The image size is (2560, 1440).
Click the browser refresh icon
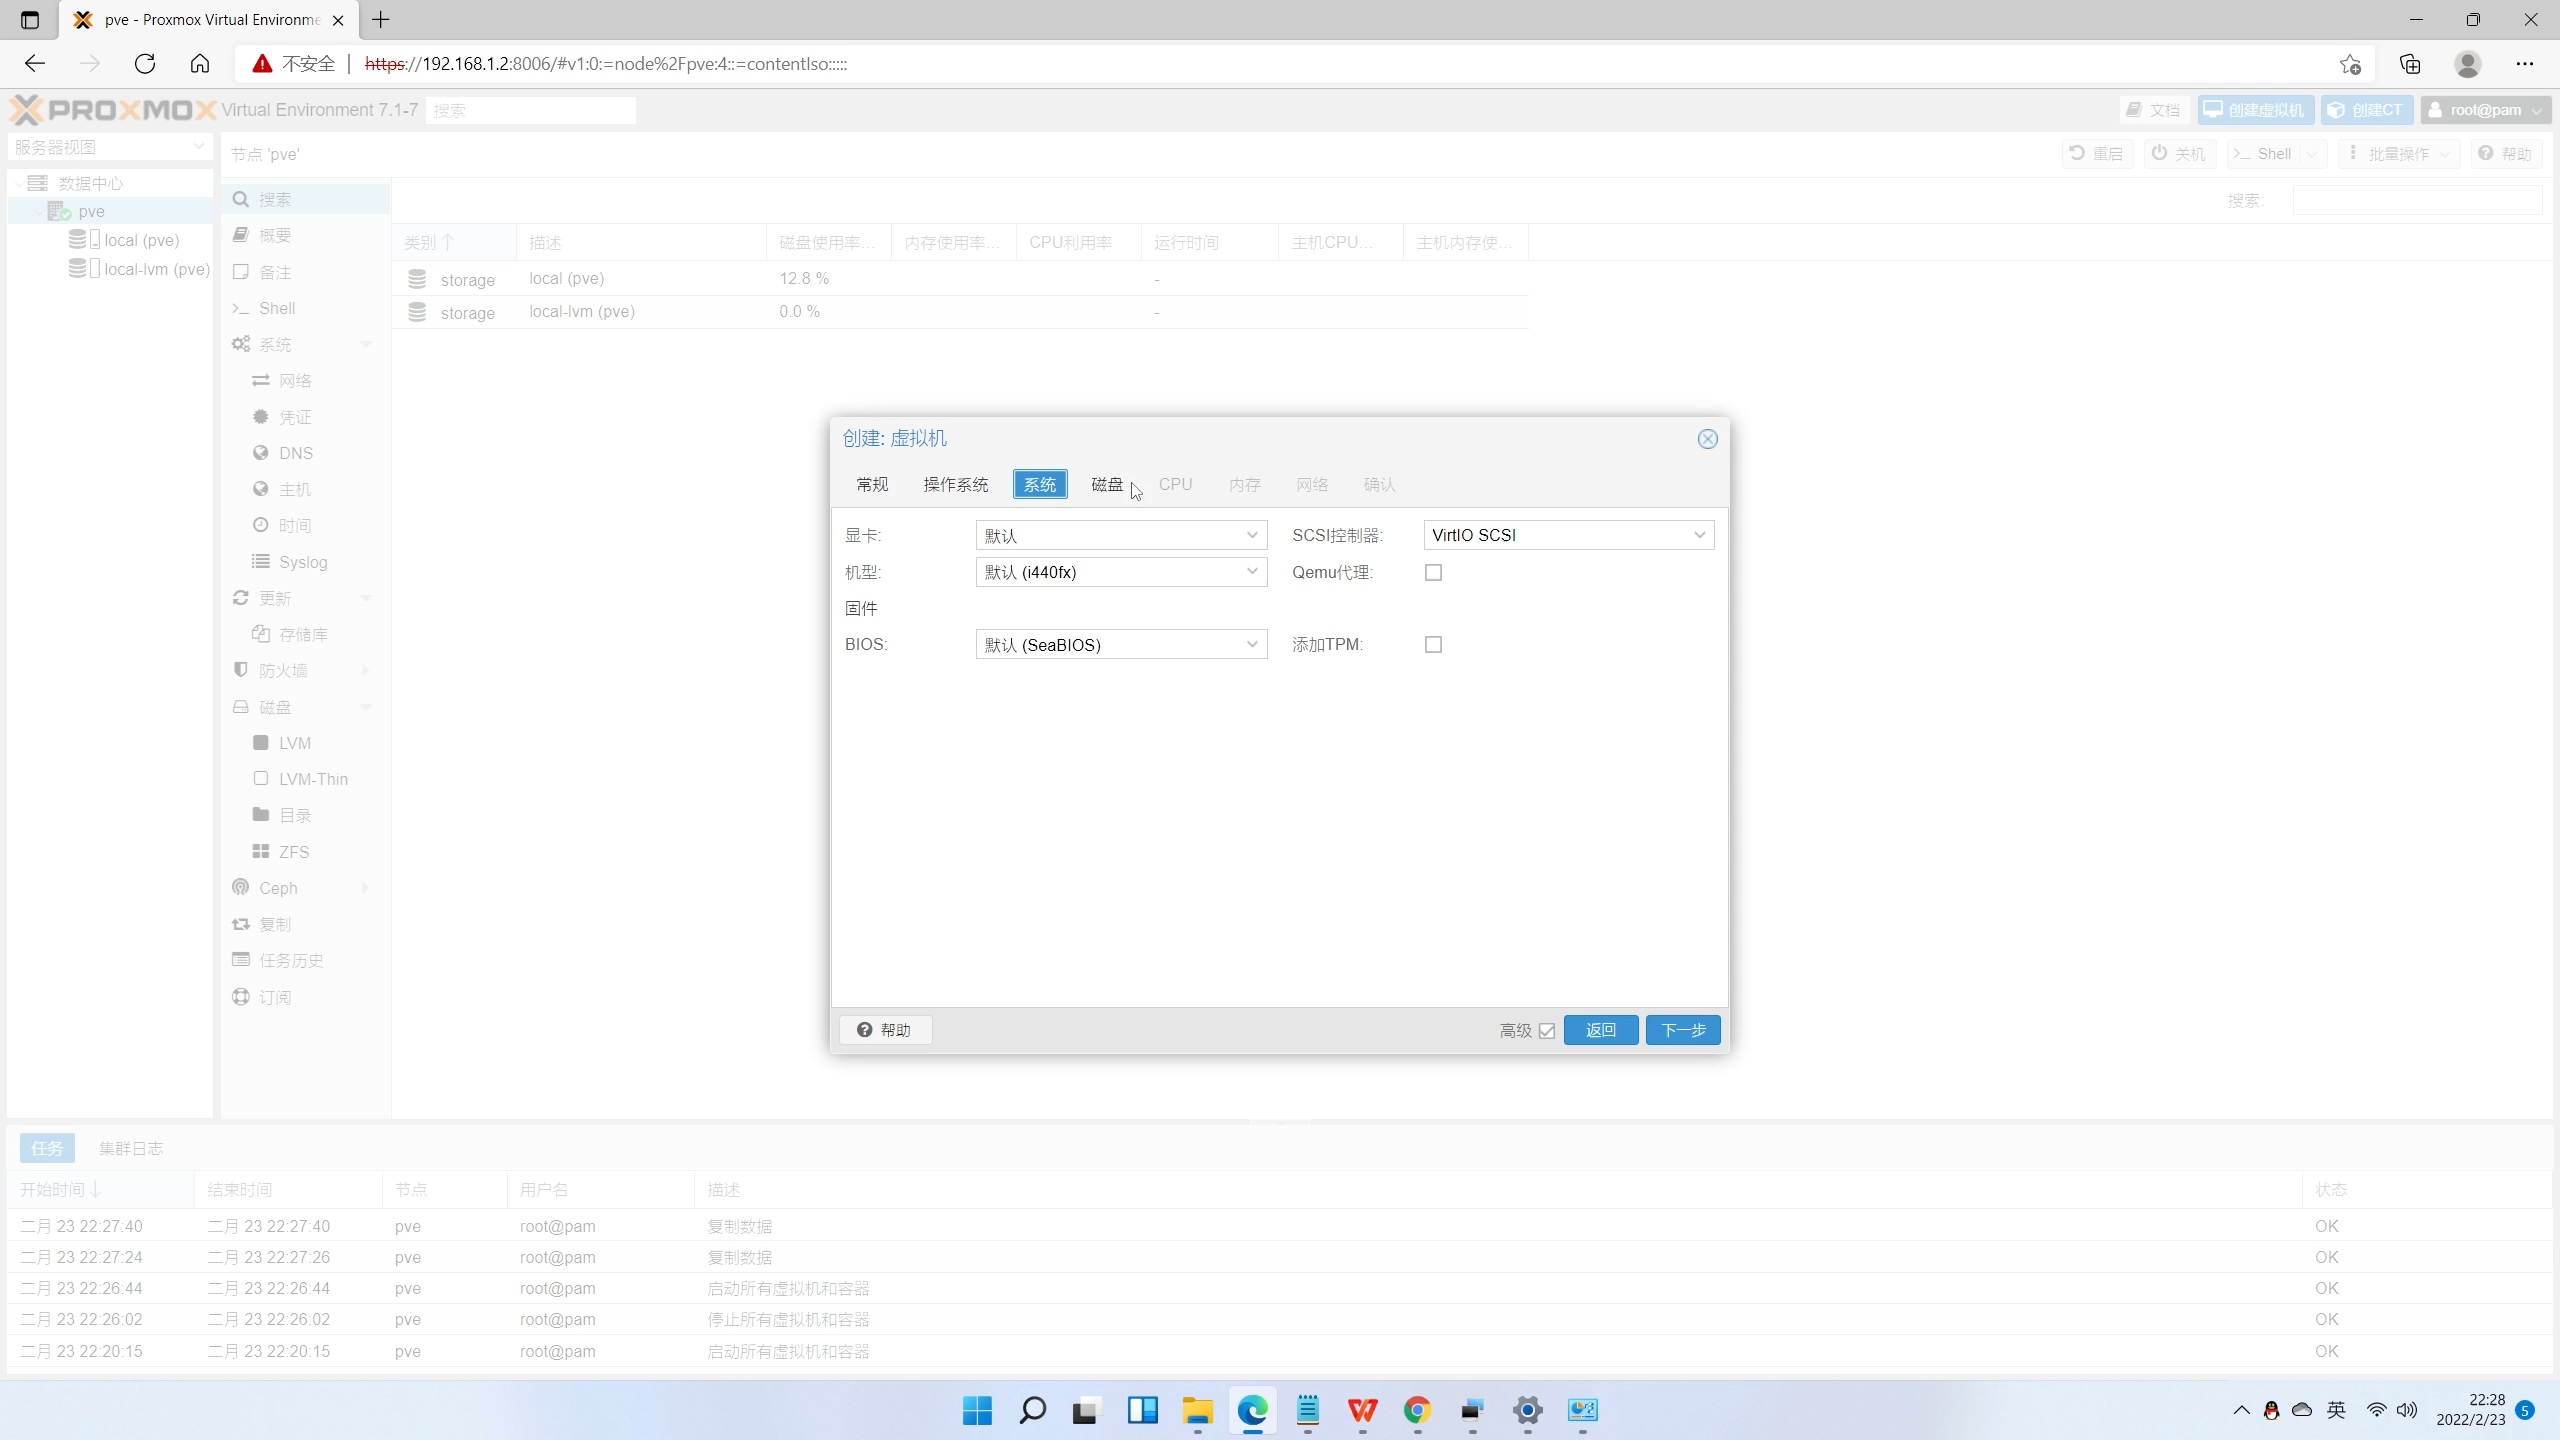[x=145, y=64]
